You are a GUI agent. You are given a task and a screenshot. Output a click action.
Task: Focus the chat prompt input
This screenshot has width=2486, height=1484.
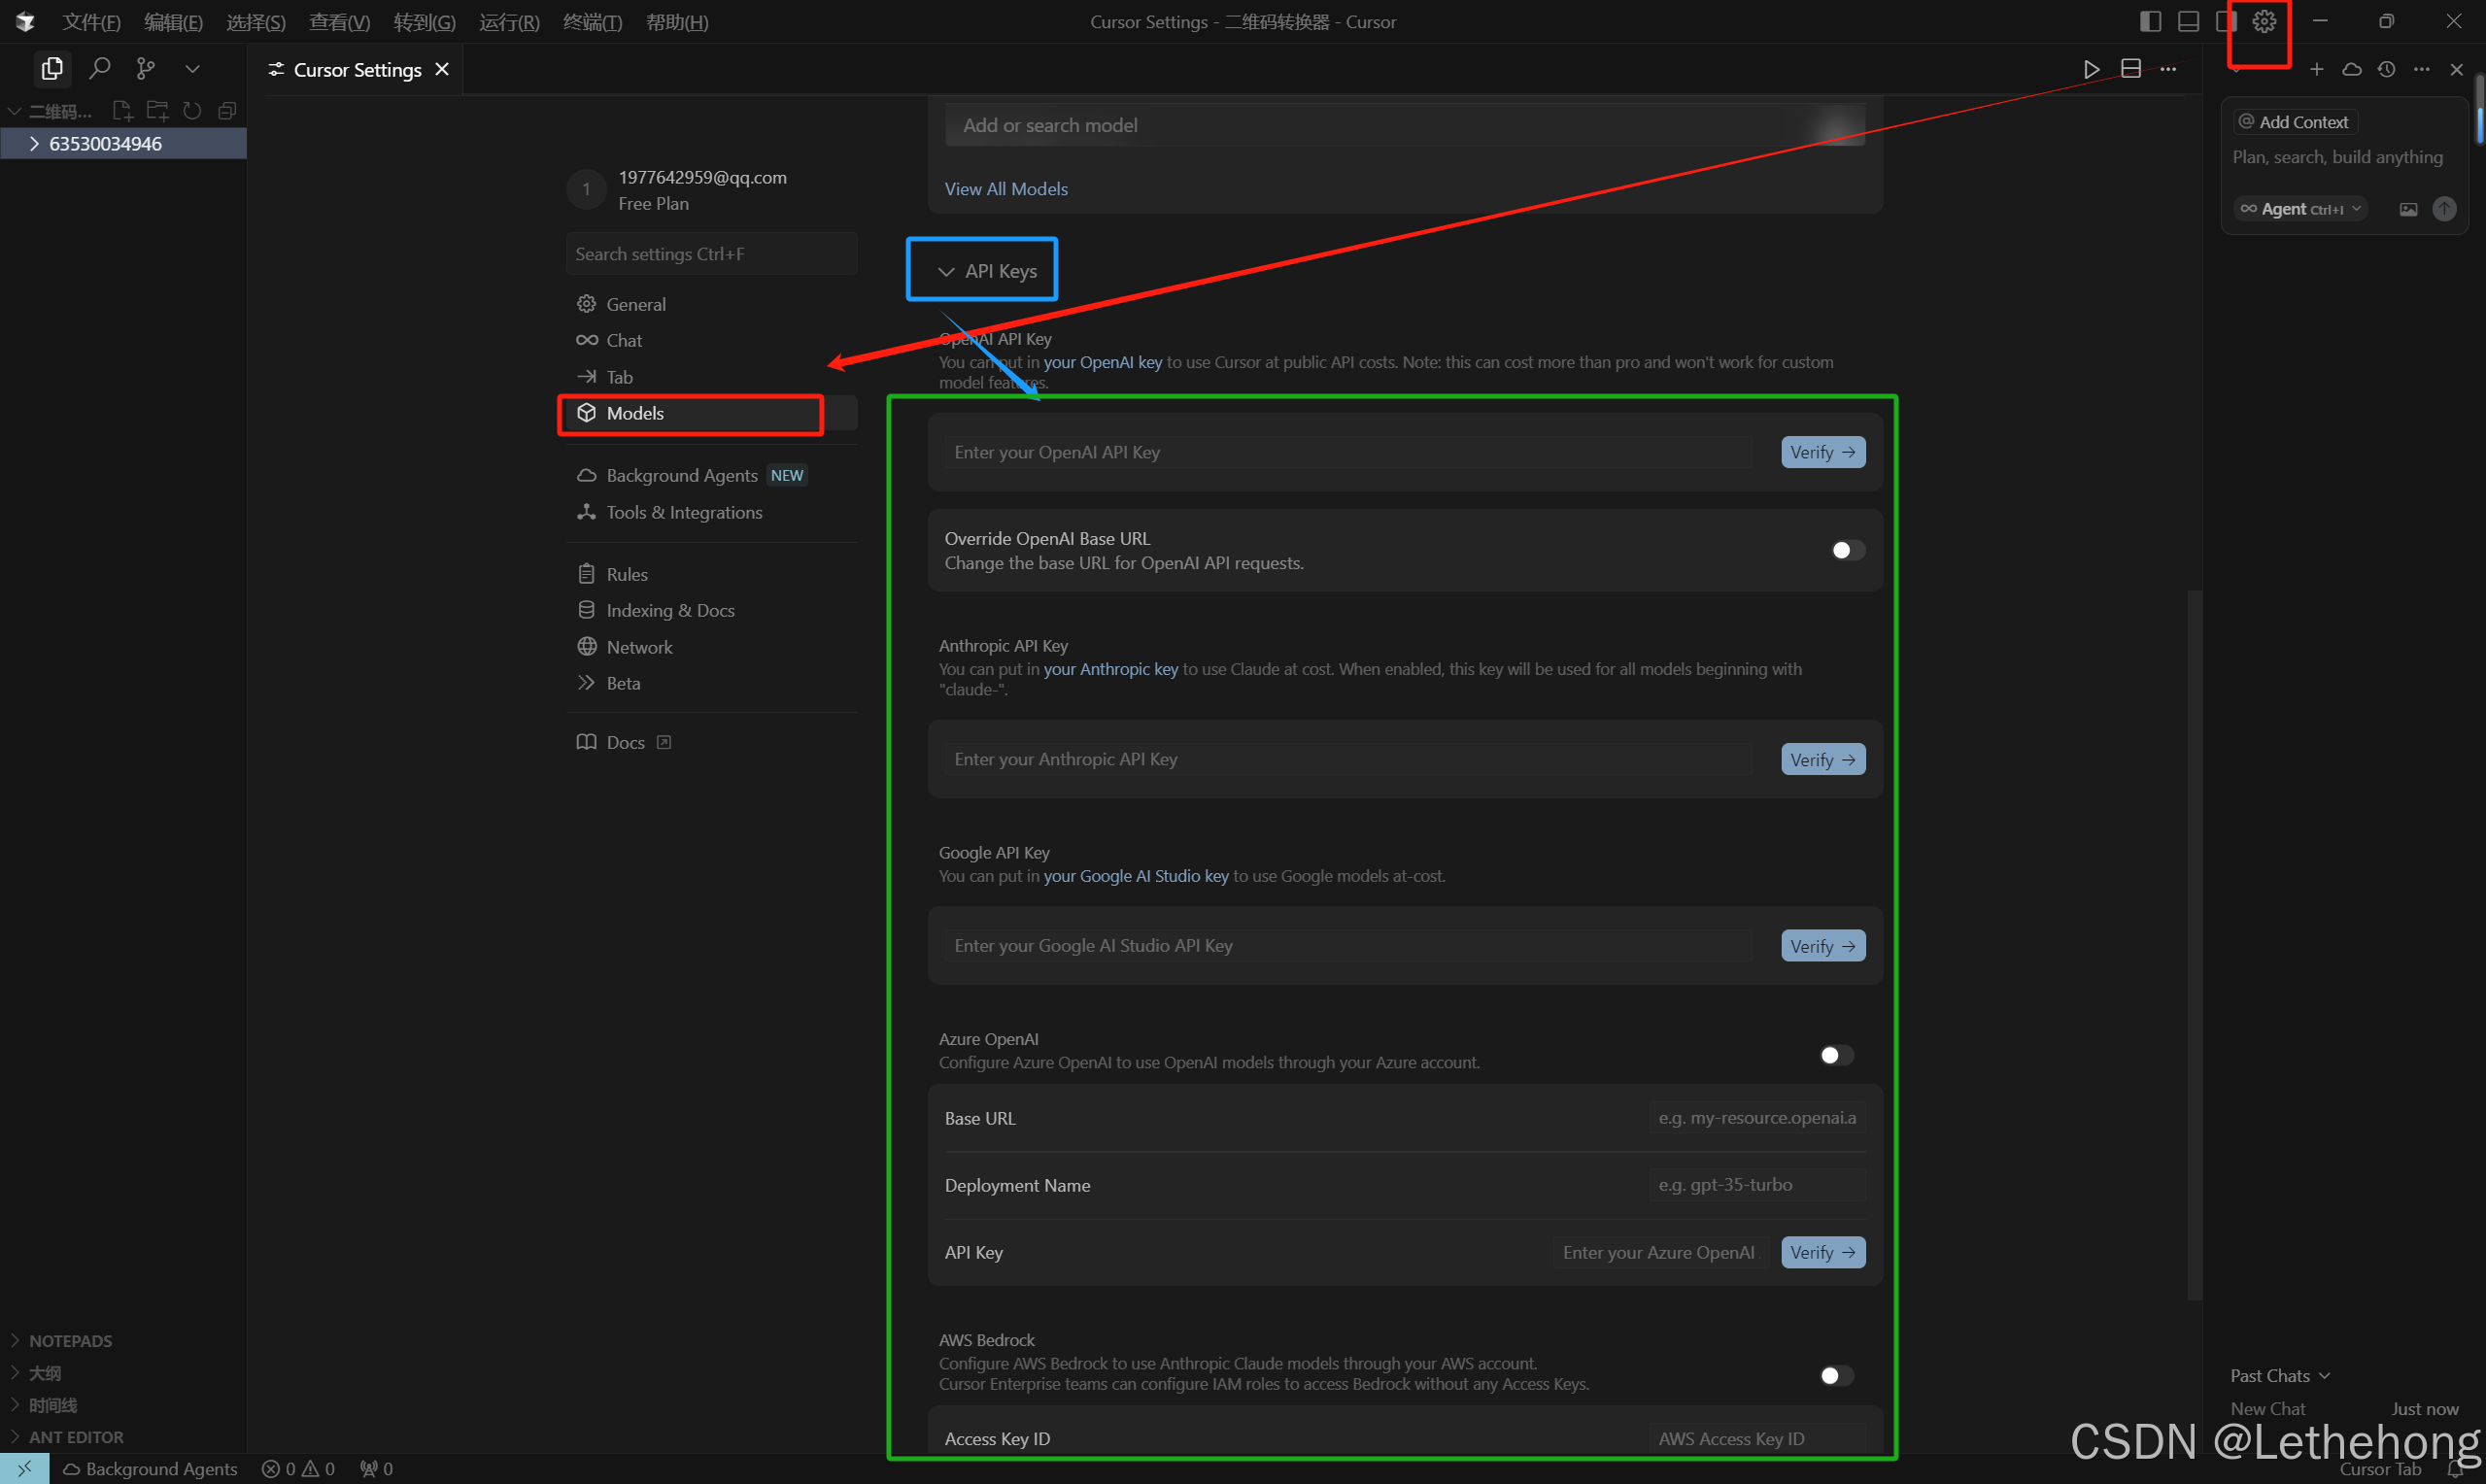[x=2337, y=157]
